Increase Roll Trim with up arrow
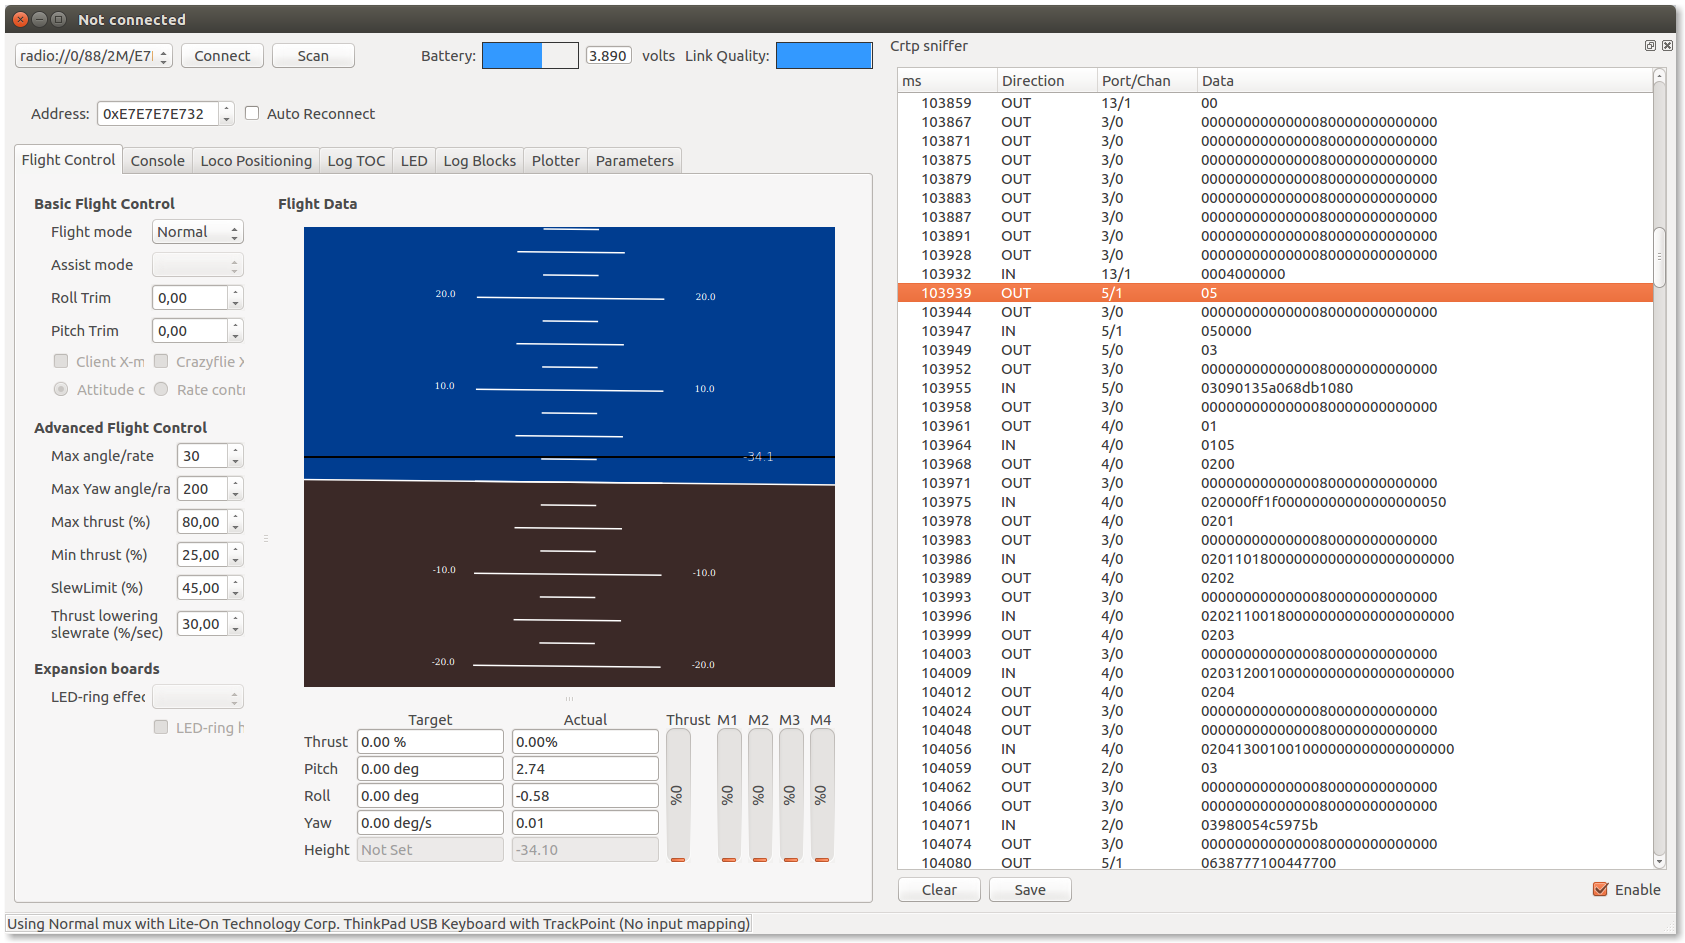The height and width of the screenshot is (943, 1685). click(x=236, y=293)
